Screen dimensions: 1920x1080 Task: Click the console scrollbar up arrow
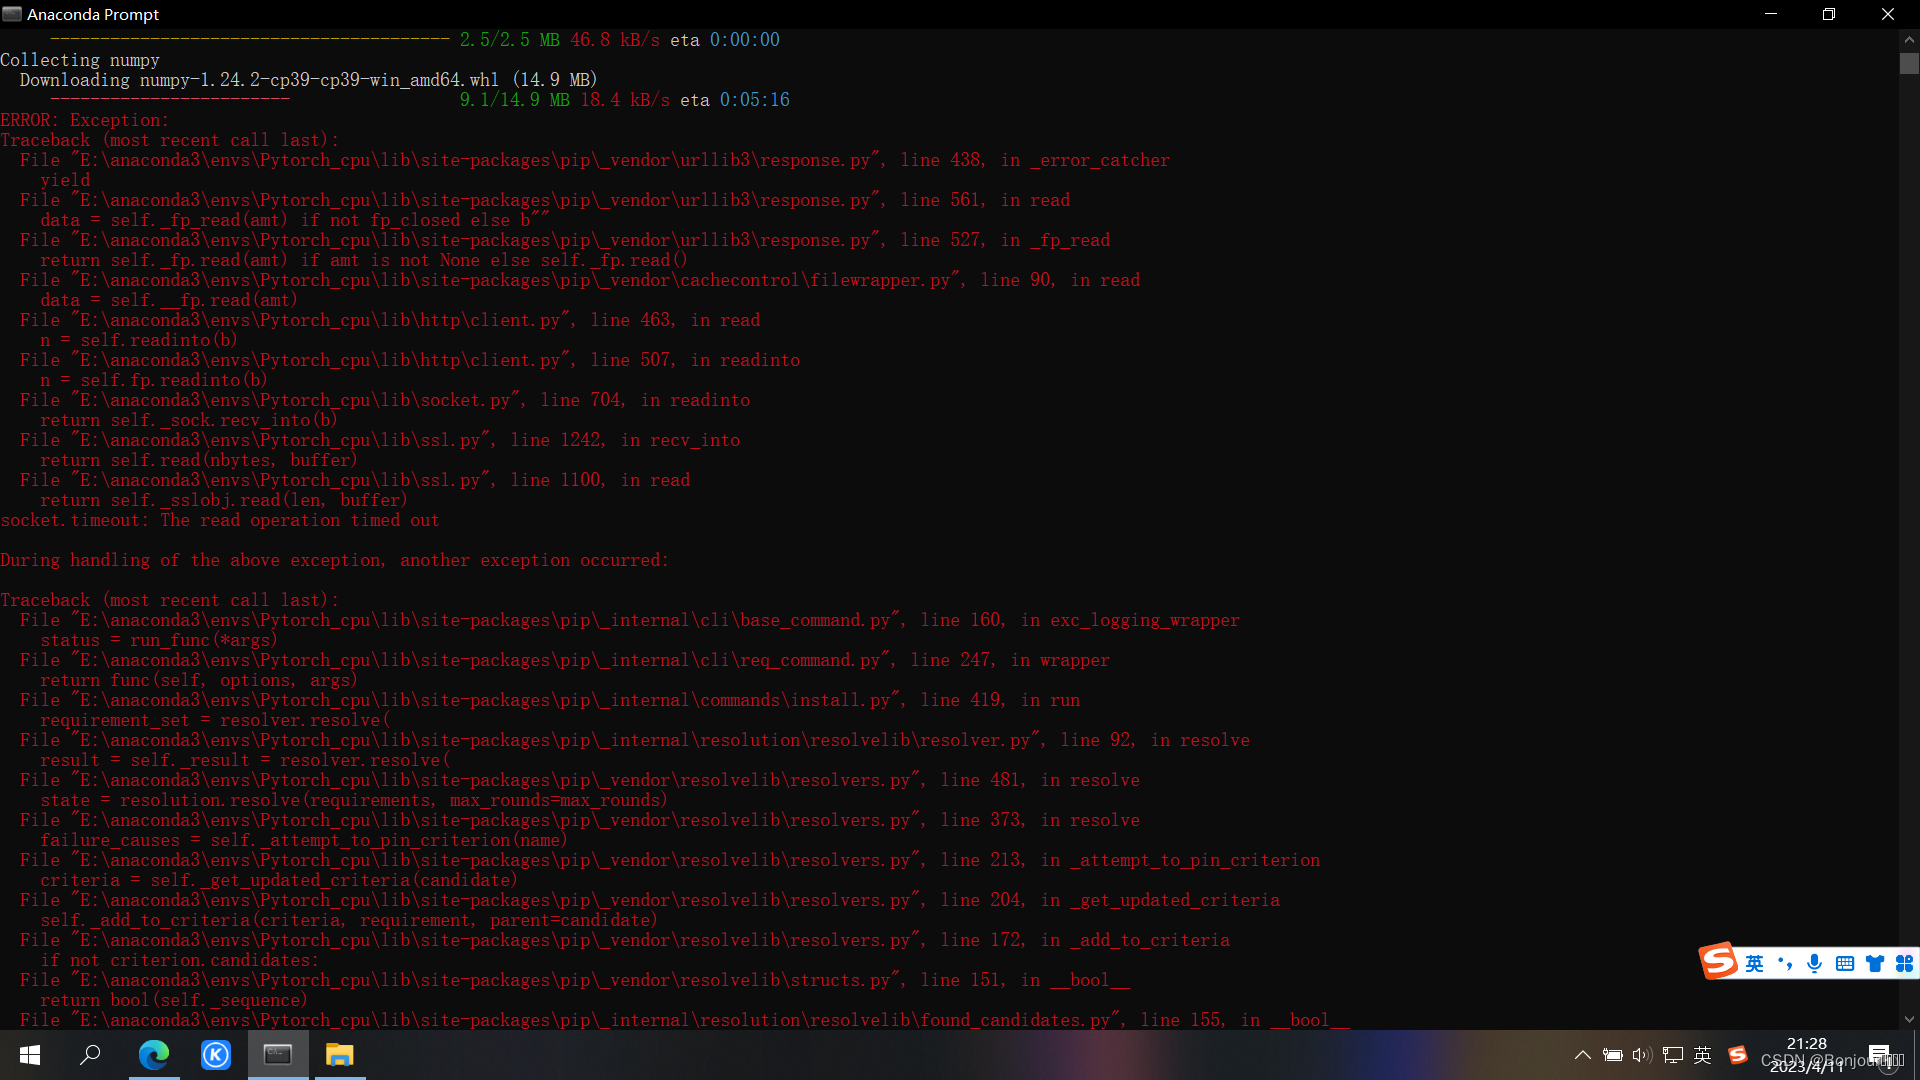(1909, 40)
